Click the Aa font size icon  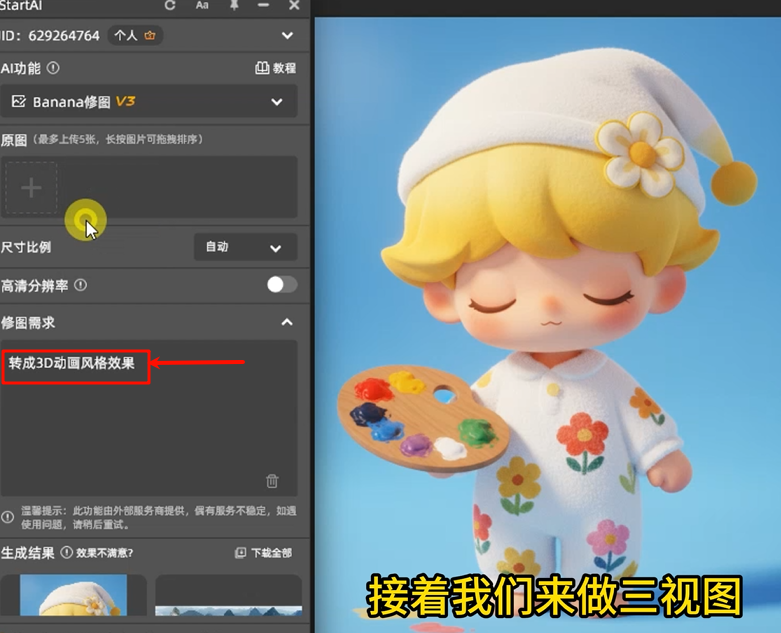click(x=202, y=6)
